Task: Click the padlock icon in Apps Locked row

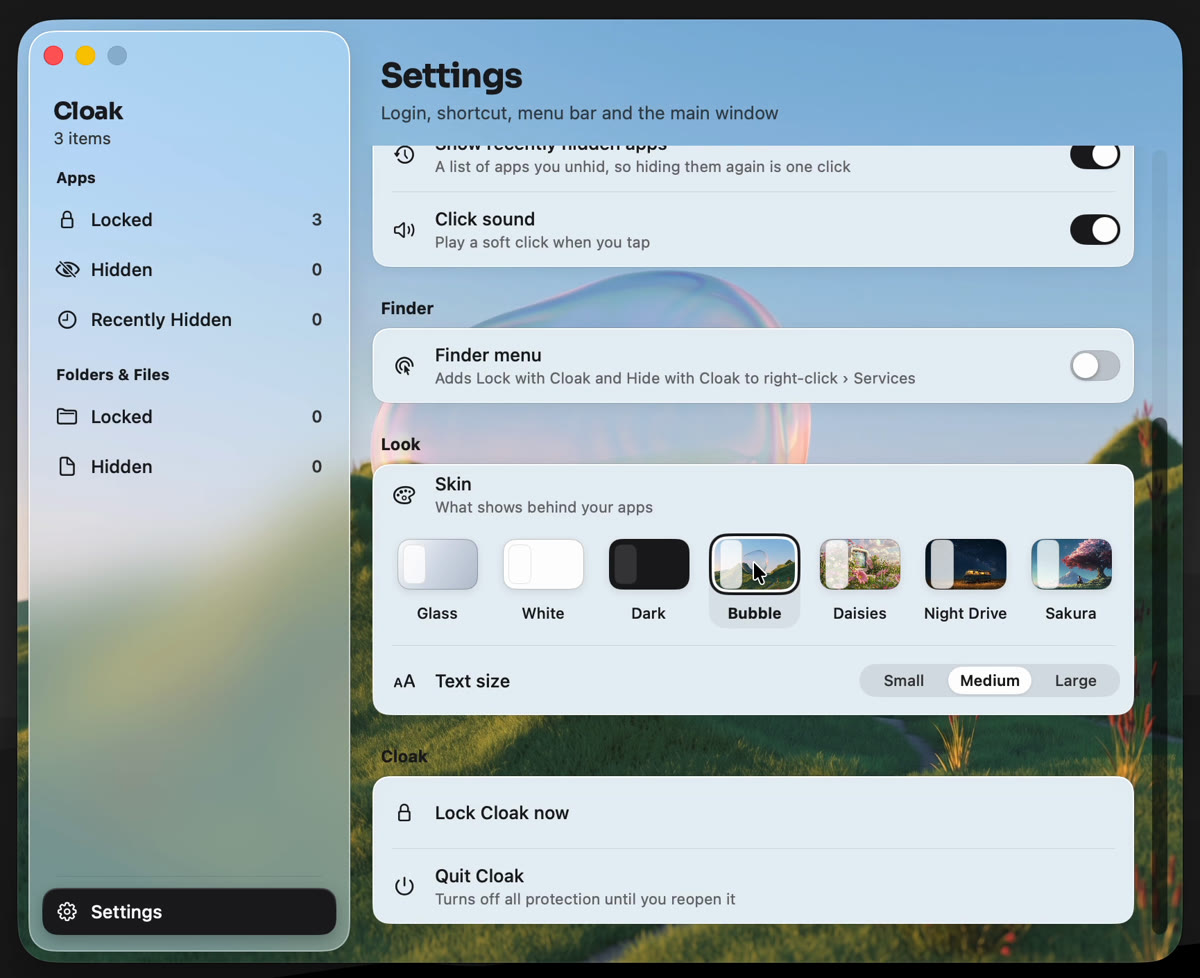Action: (x=67, y=220)
